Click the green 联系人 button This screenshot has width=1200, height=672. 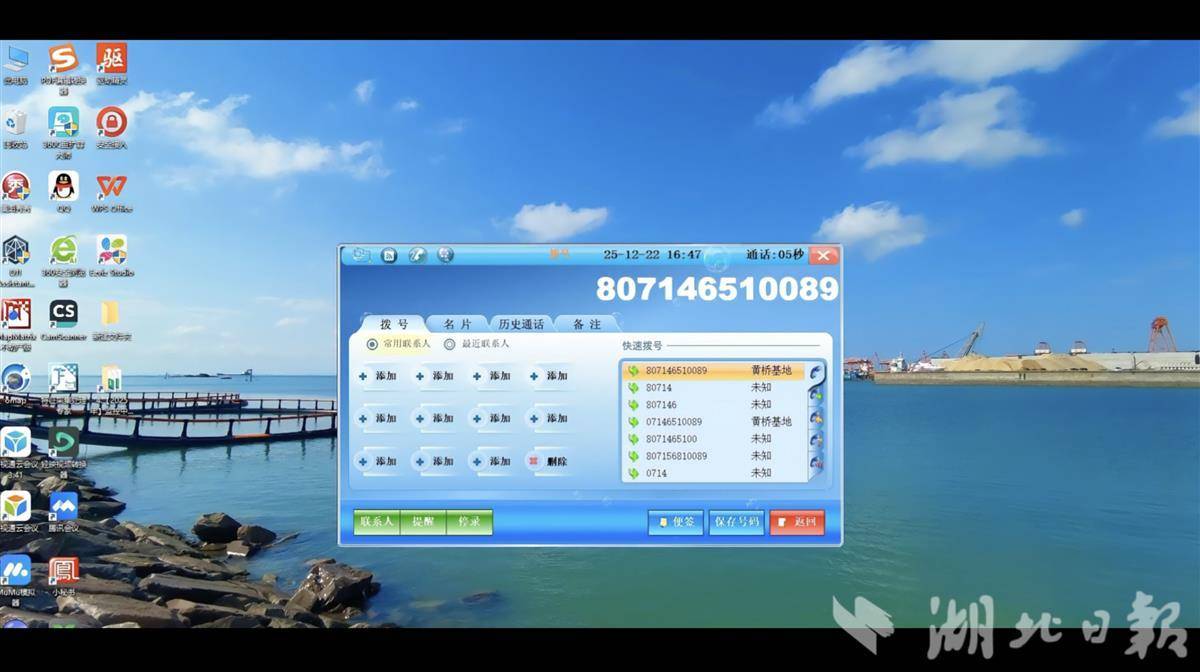coord(377,522)
